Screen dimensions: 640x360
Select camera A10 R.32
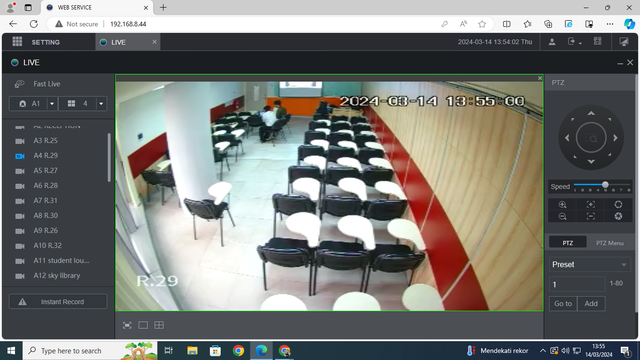47,246
